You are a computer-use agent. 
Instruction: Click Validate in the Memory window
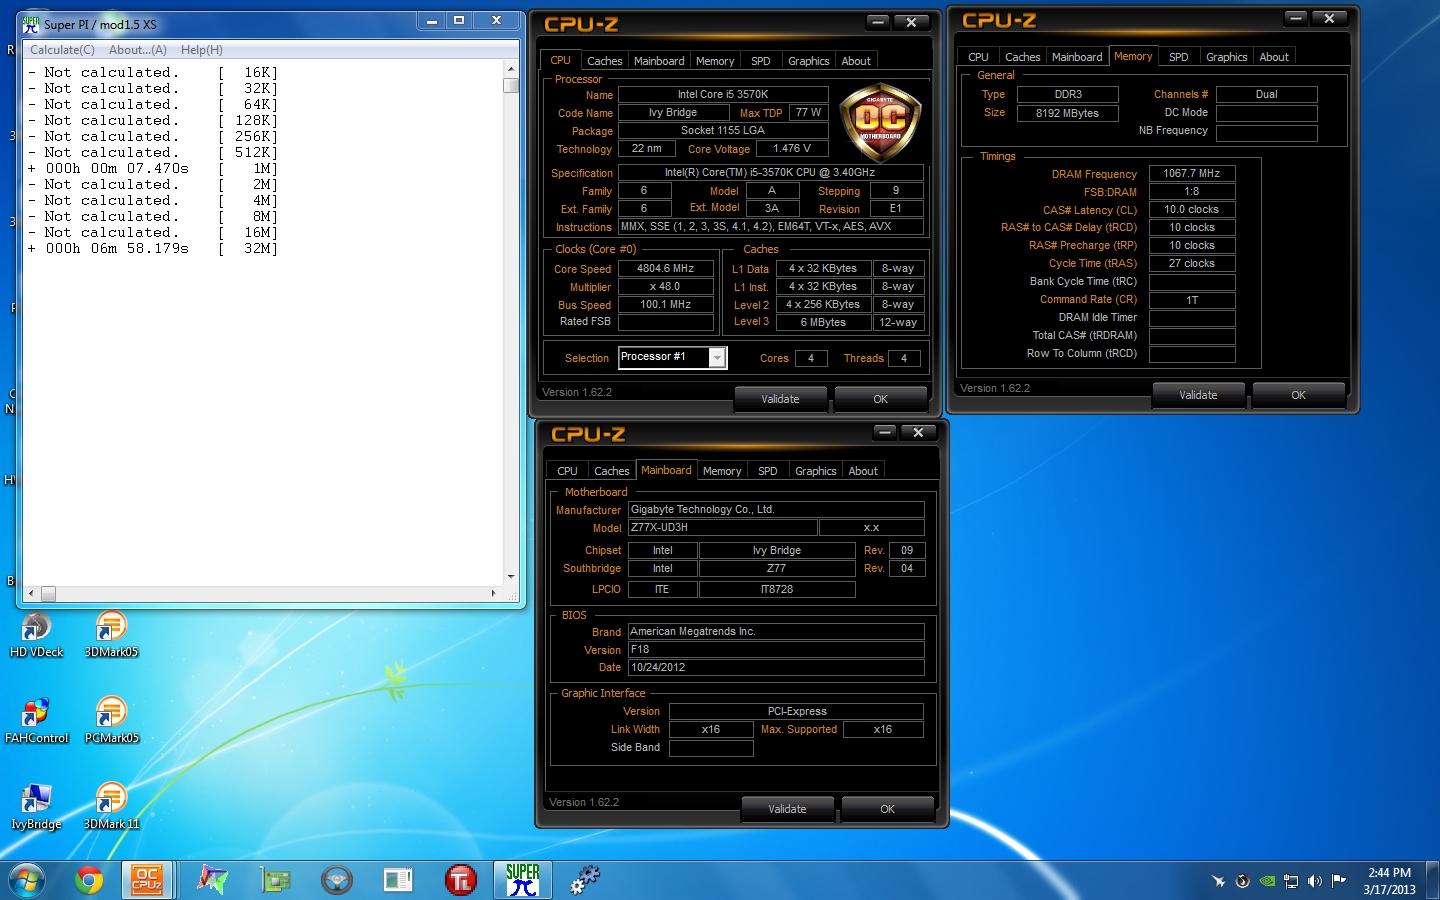point(1198,395)
